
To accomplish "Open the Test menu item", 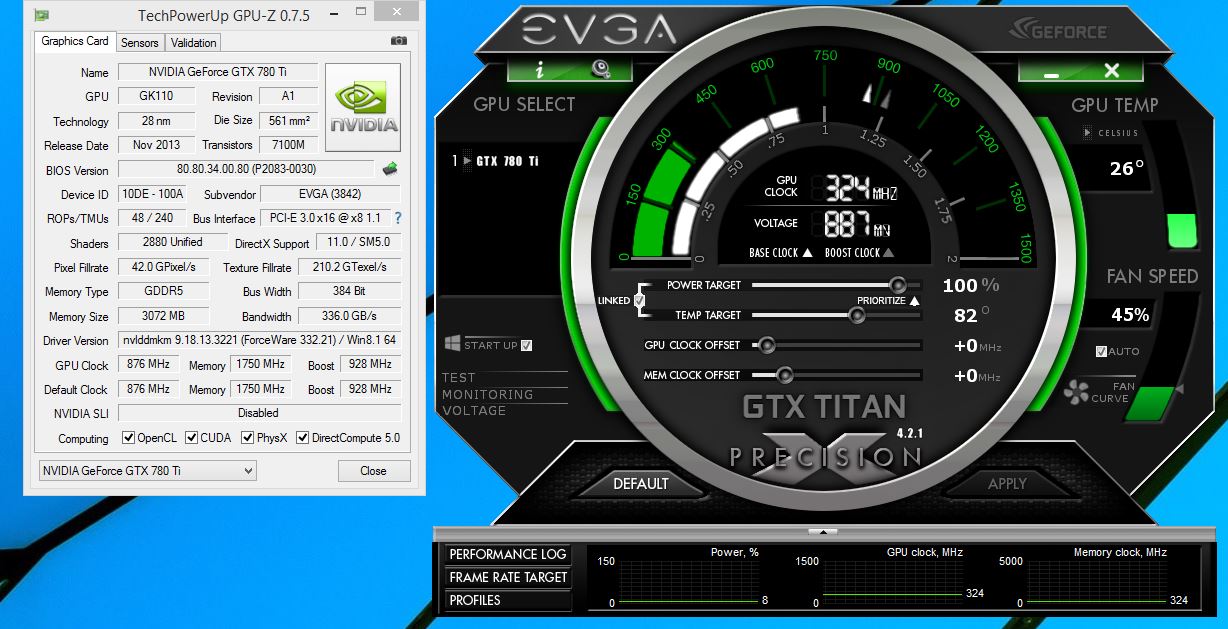I will [459, 378].
